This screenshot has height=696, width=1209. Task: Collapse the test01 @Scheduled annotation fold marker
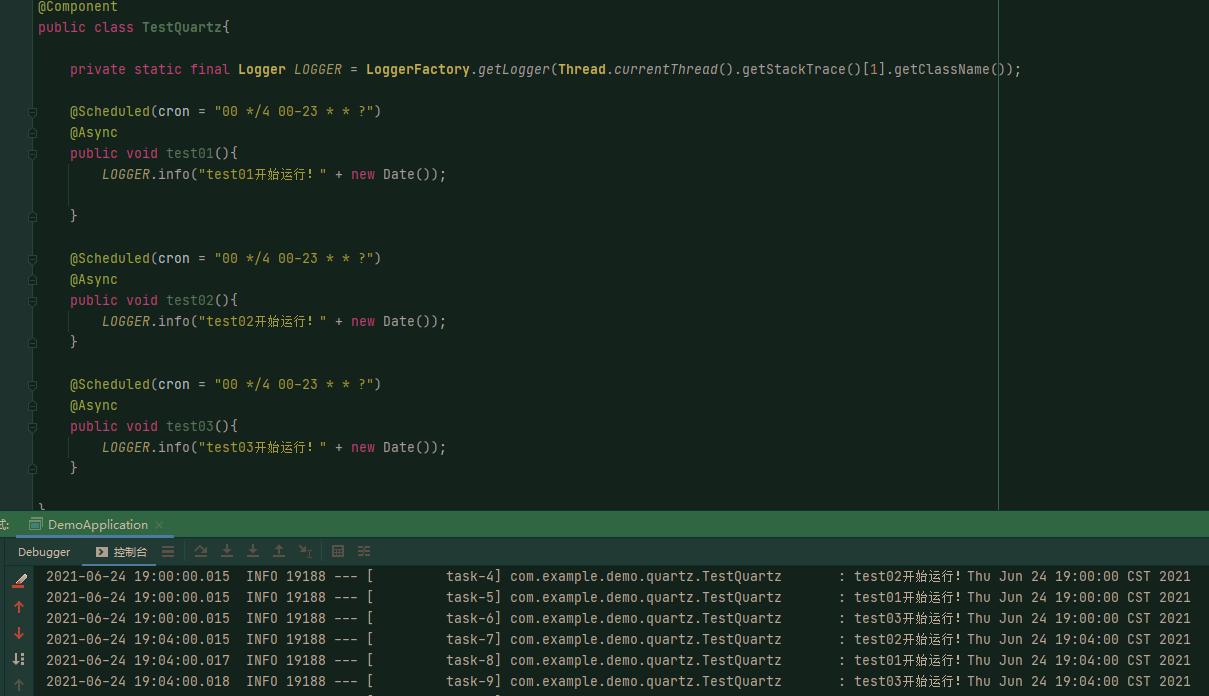(33, 111)
